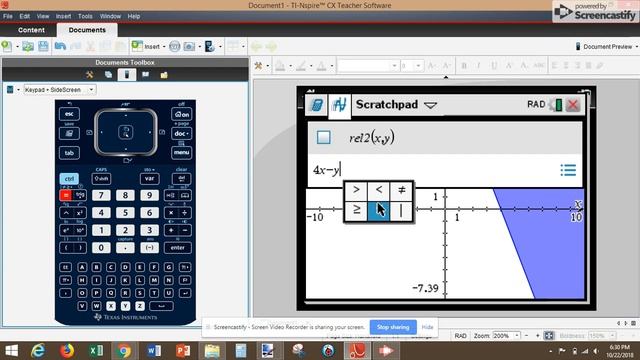Click the menu key on the keypad
Image resolution: width=640 pixels, height=360 pixels.
pyautogui.click(x=182, y=153)
